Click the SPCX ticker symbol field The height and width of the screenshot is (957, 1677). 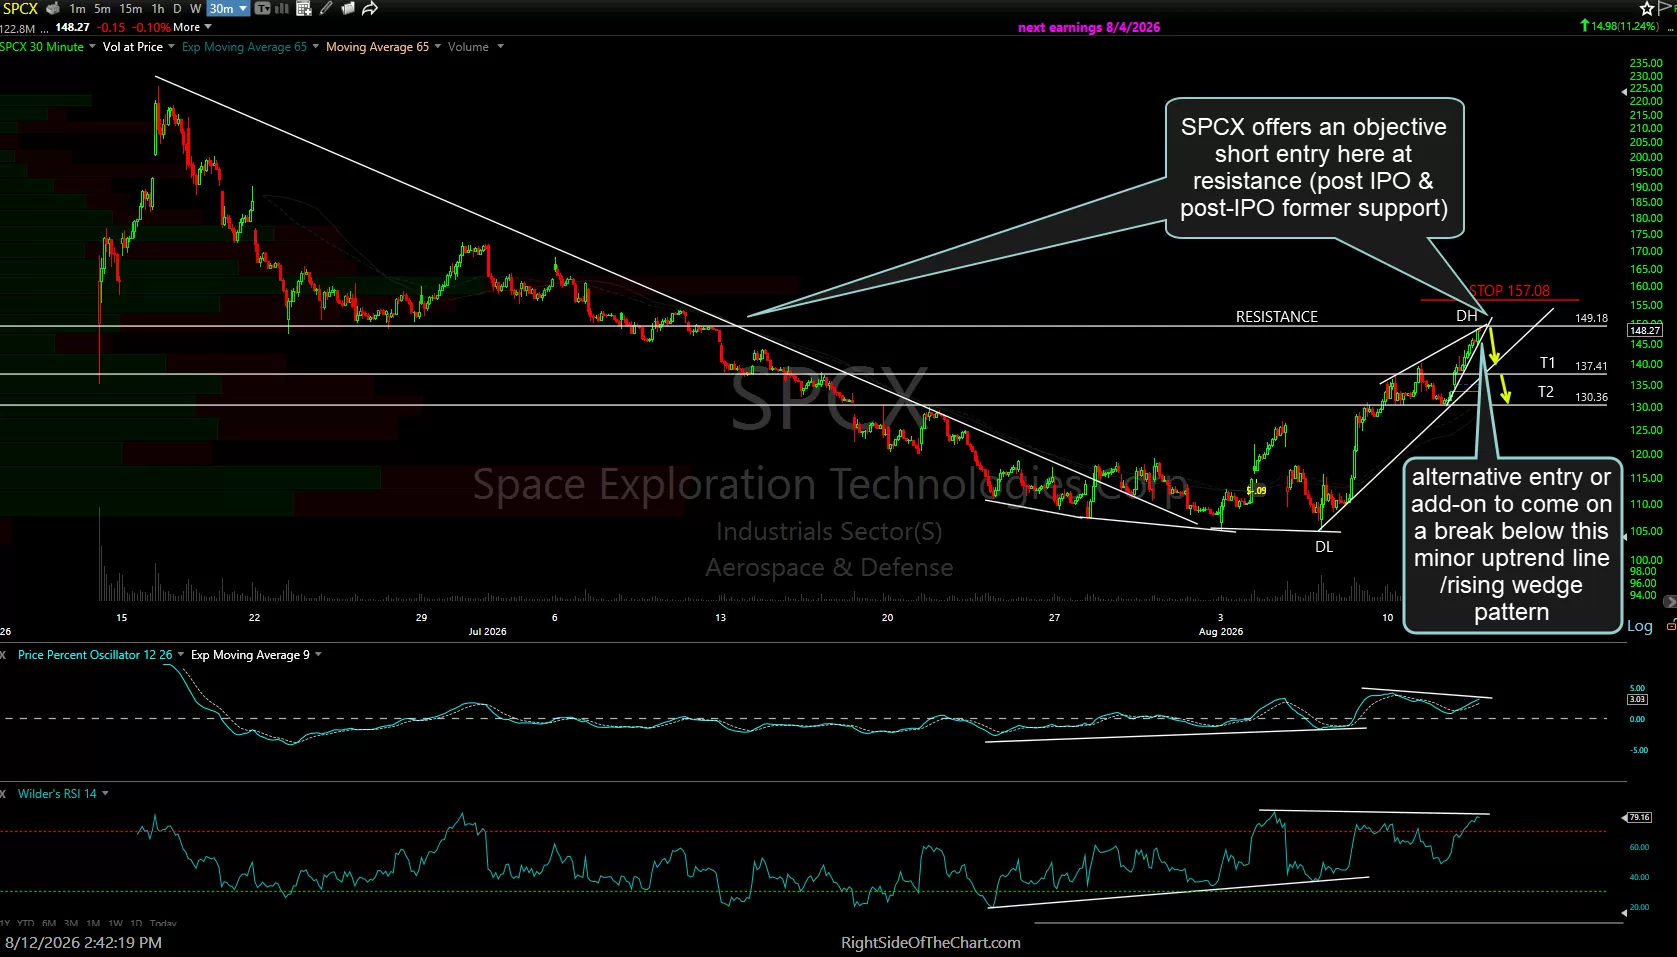click(20, 8)
